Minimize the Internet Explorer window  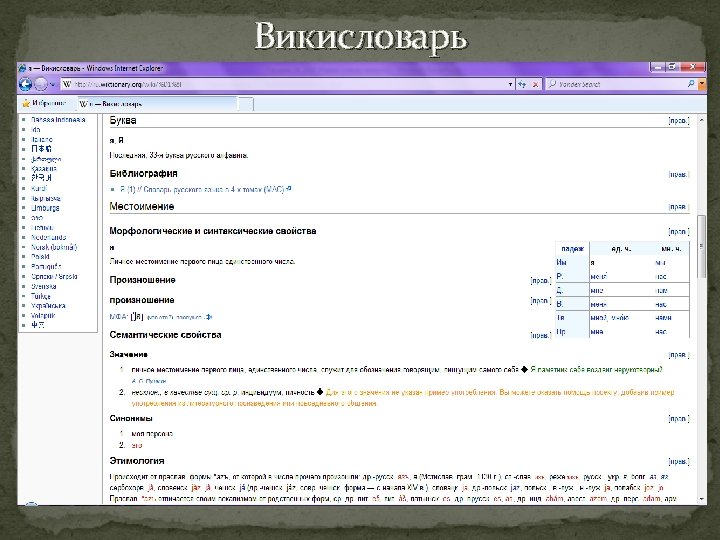pos(658,67)
